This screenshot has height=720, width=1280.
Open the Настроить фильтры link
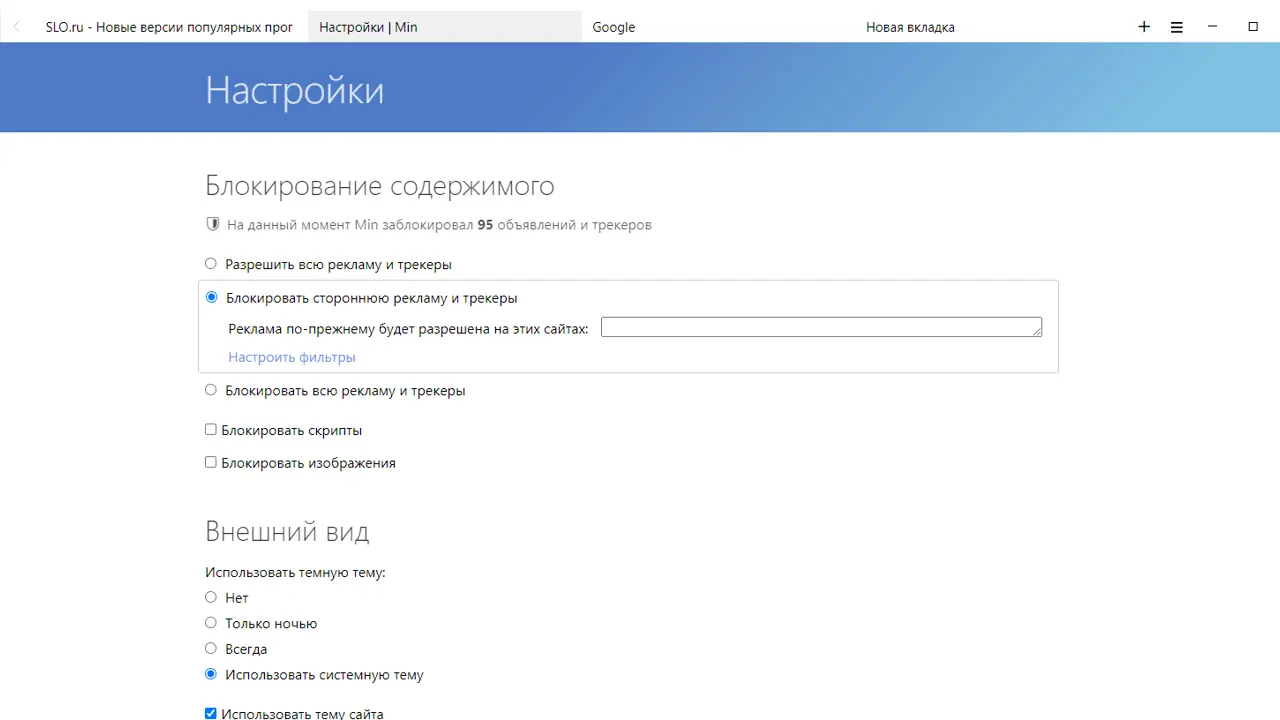click(292, 357)
